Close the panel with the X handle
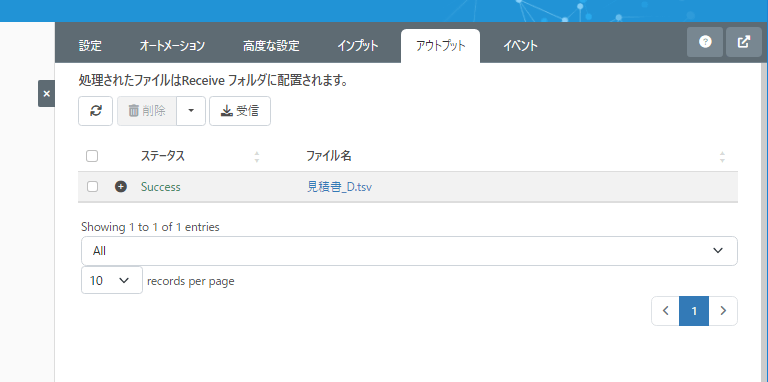The image size is (768, 382). (47, 94)
